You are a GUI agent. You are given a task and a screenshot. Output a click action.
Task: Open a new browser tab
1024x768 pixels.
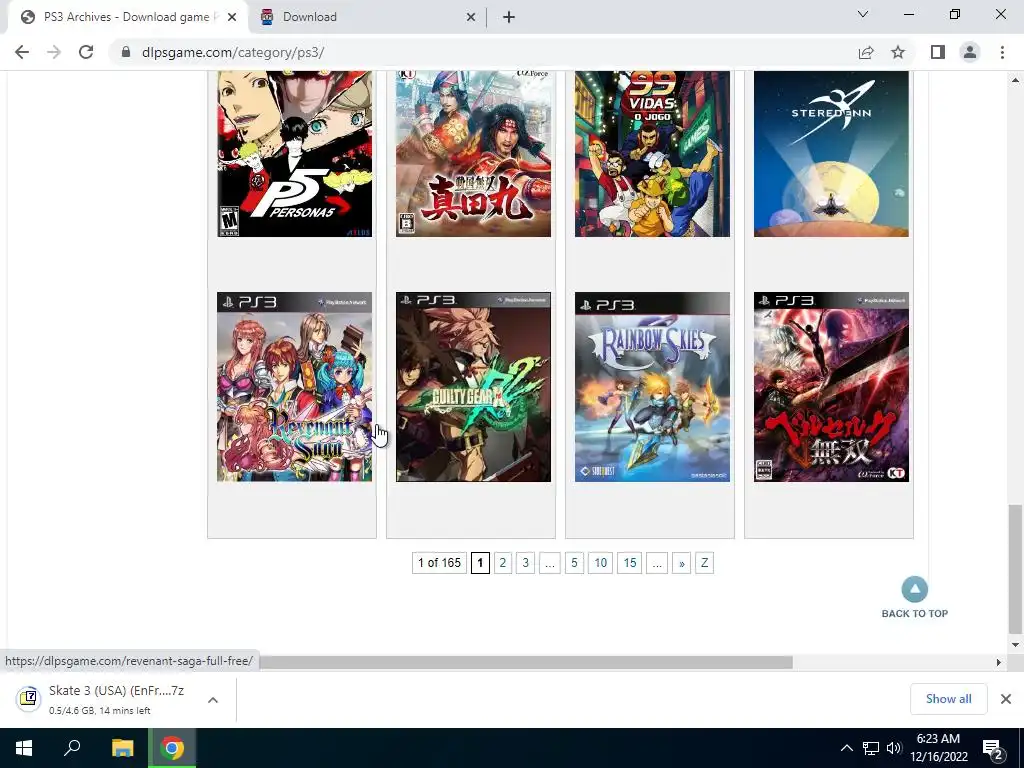pyautogui.click(x=509, y=17)
